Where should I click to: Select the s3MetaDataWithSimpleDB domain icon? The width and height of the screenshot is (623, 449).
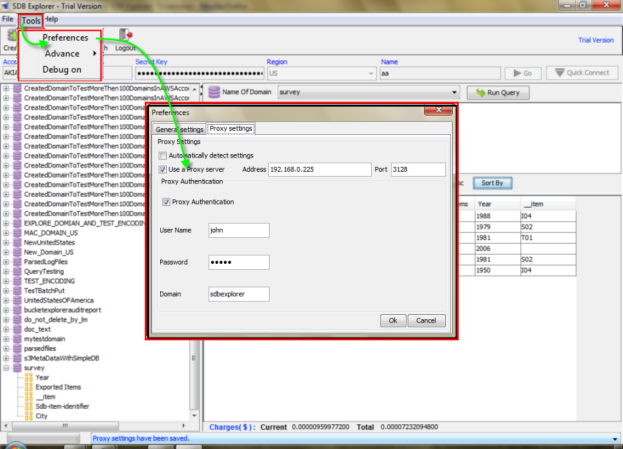[17, 358]
